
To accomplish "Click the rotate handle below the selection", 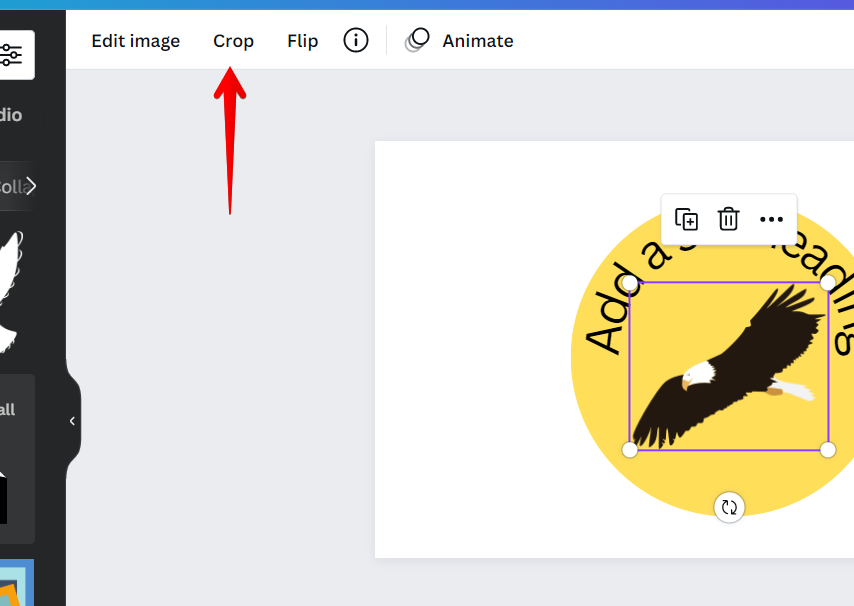I will click(x=729, y=507).
